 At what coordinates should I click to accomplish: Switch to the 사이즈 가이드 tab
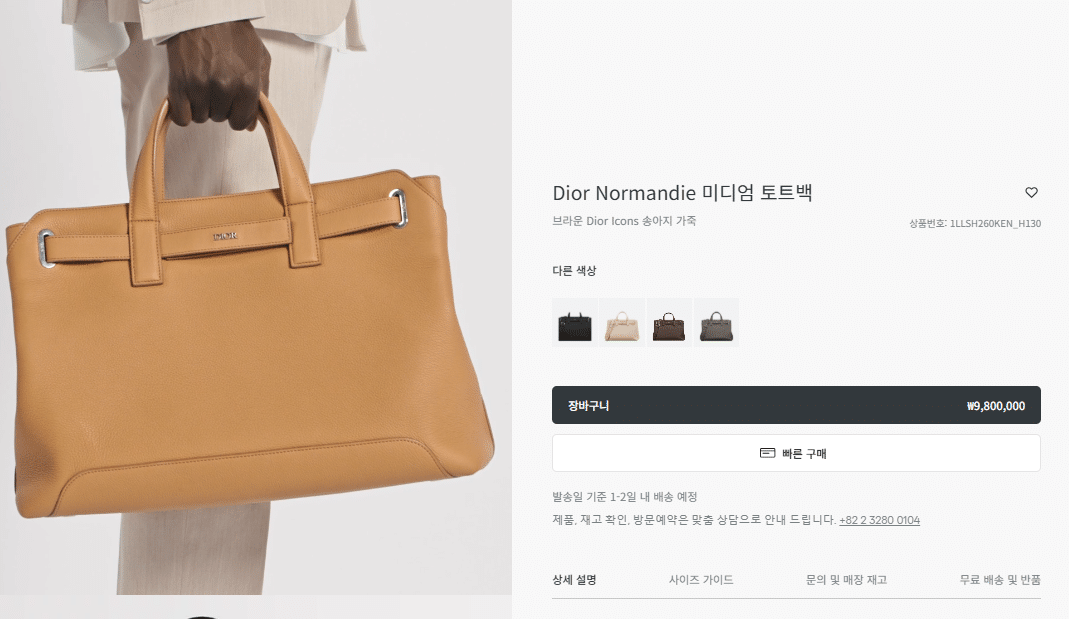pos(701,579)
